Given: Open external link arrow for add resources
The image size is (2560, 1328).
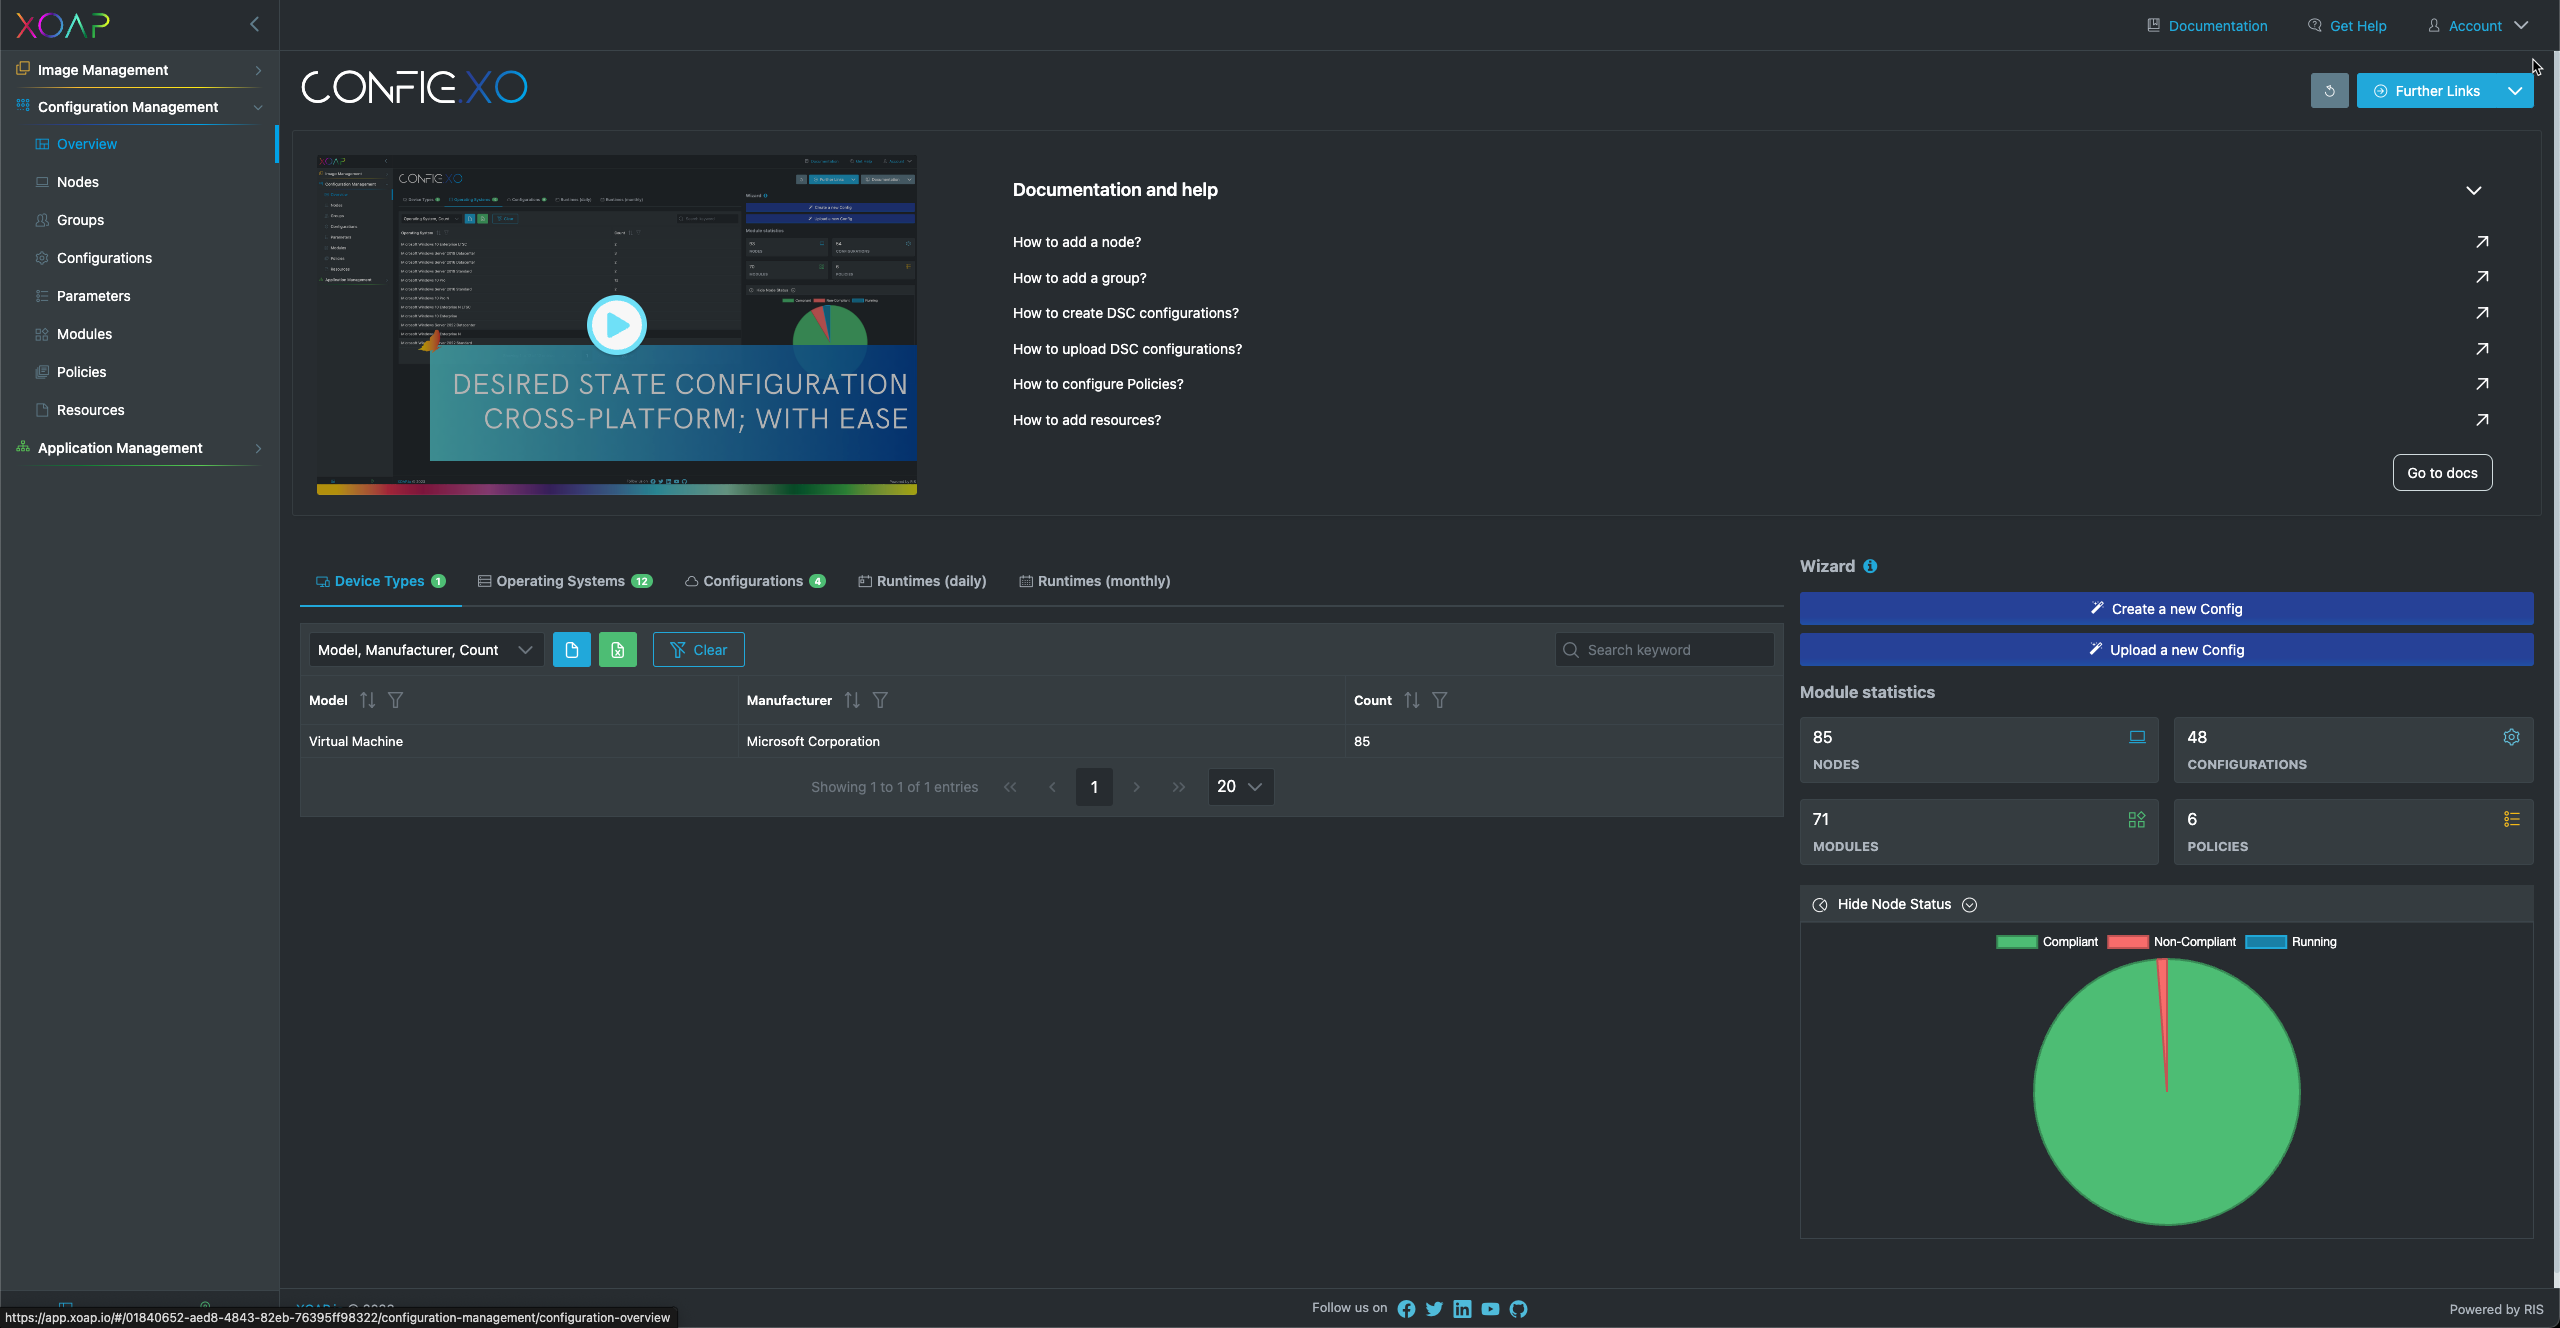Looking at the screenshot, I should pos(2481,420).
